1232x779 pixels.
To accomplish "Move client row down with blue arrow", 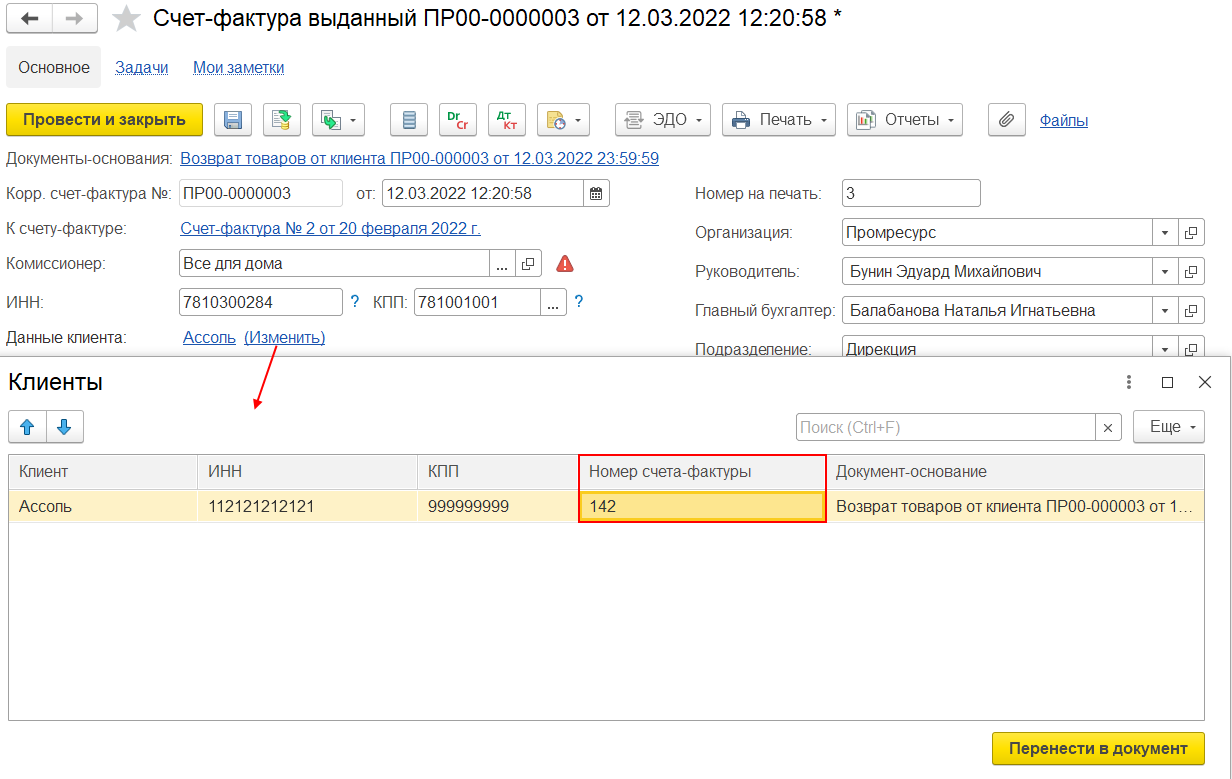I will [65, 427].
